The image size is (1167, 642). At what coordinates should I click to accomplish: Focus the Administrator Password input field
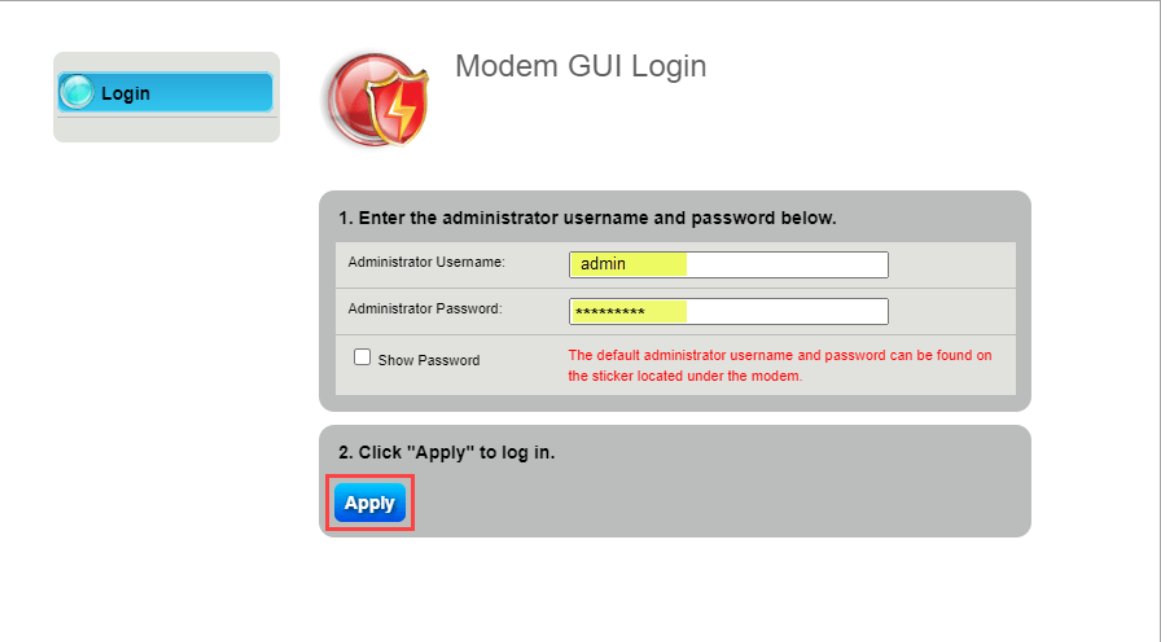(729, 311)
